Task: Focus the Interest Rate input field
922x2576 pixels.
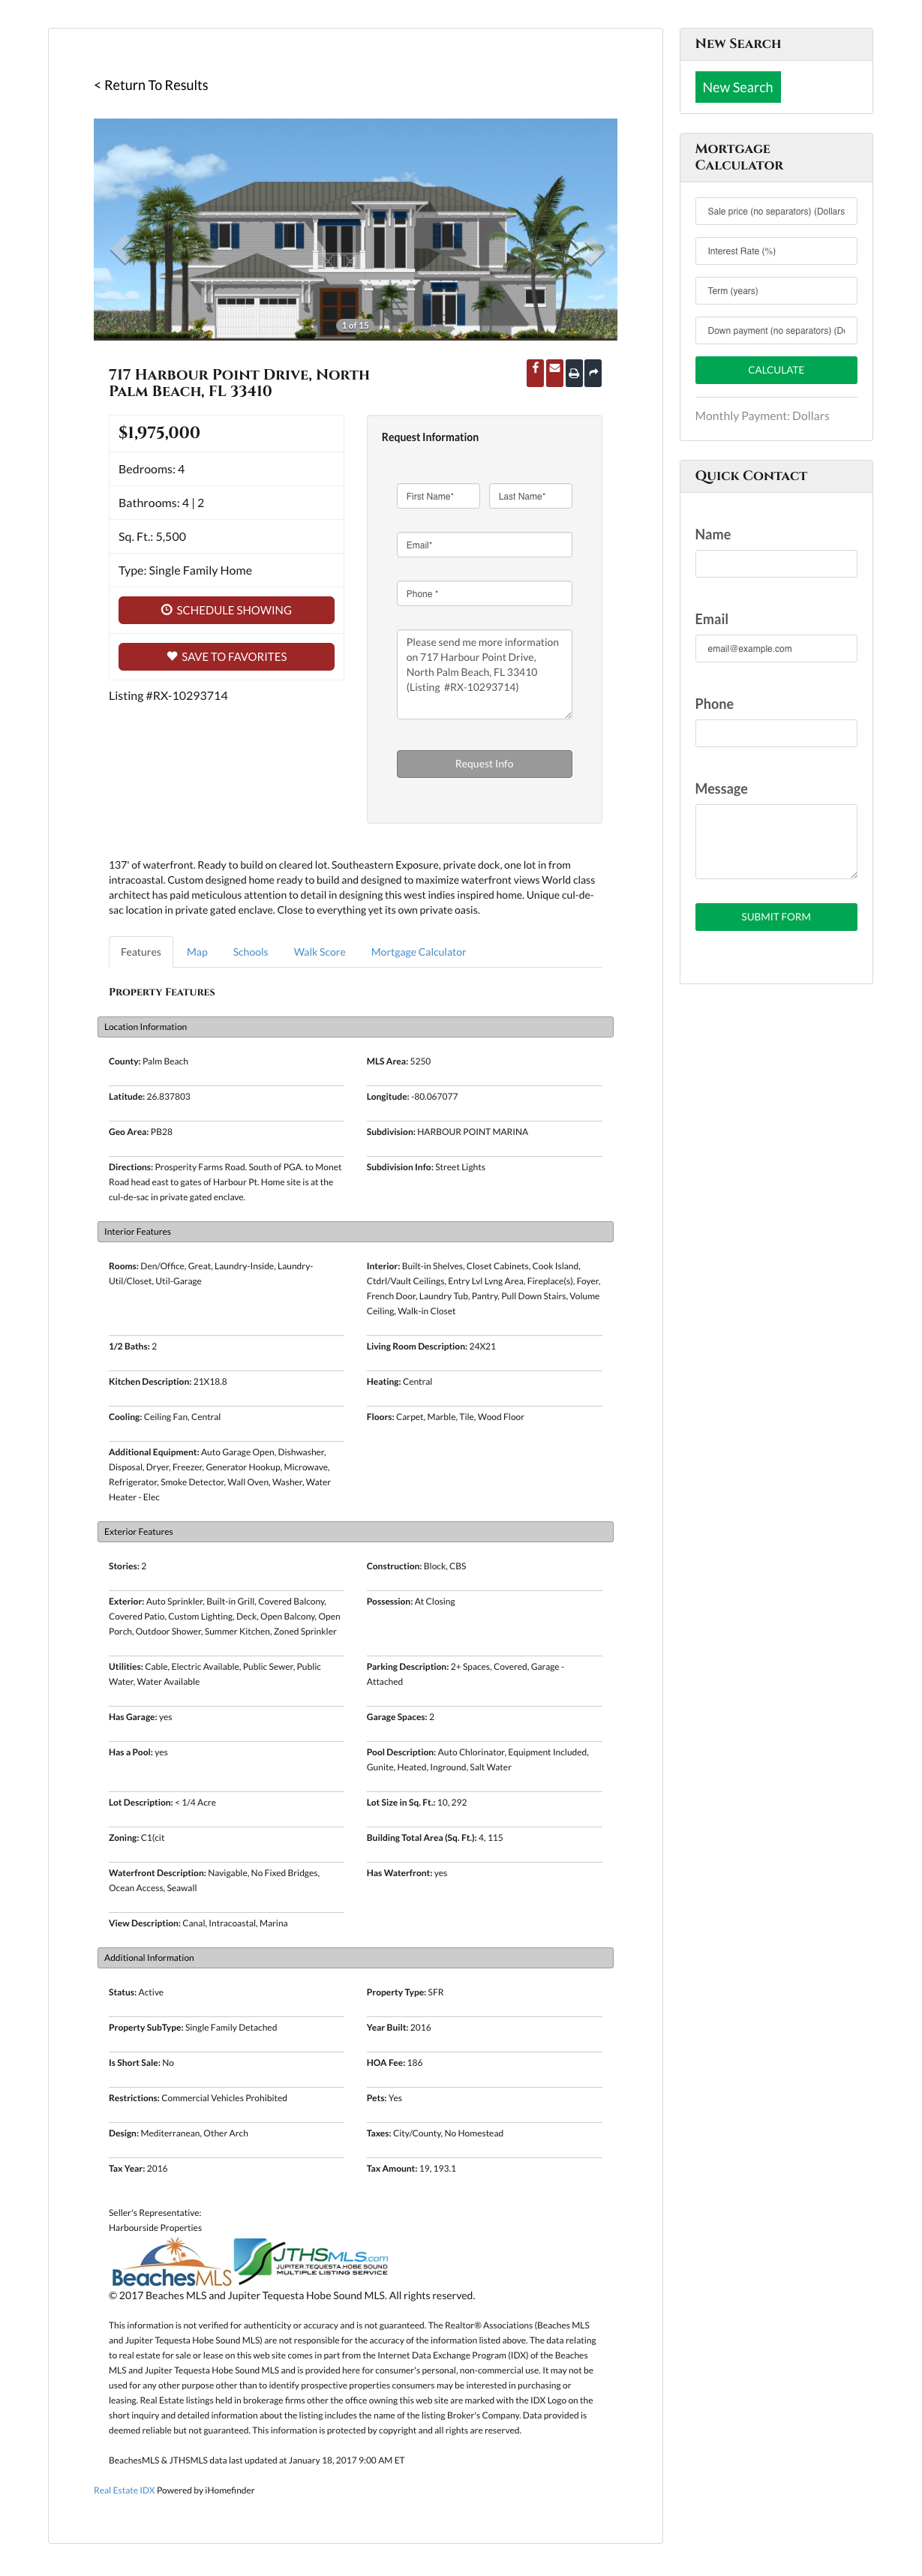Action: tap(775, 251)
